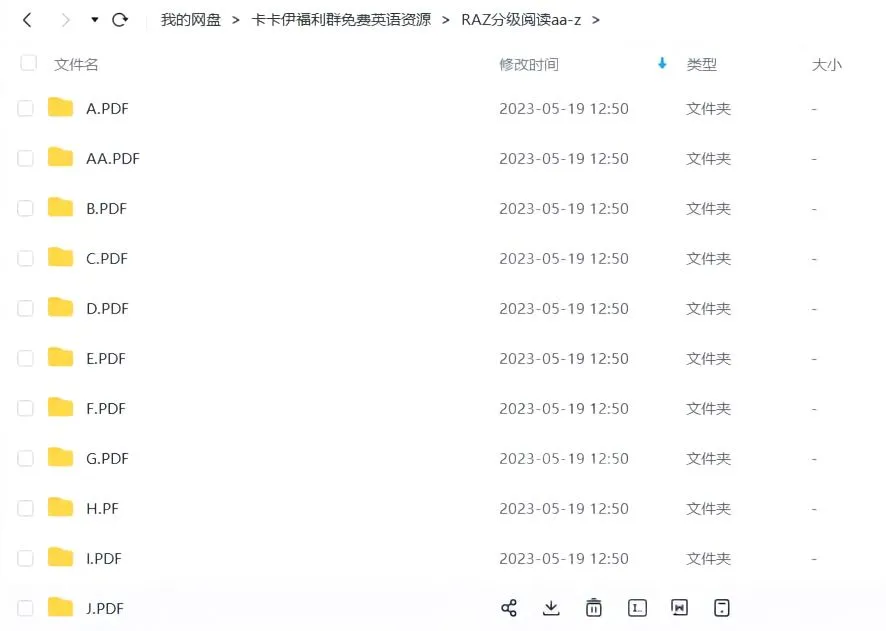The width and height of the screenshot is (886, 631).
Task: Select the J.PDF folder name
Action: pos(105,608)
